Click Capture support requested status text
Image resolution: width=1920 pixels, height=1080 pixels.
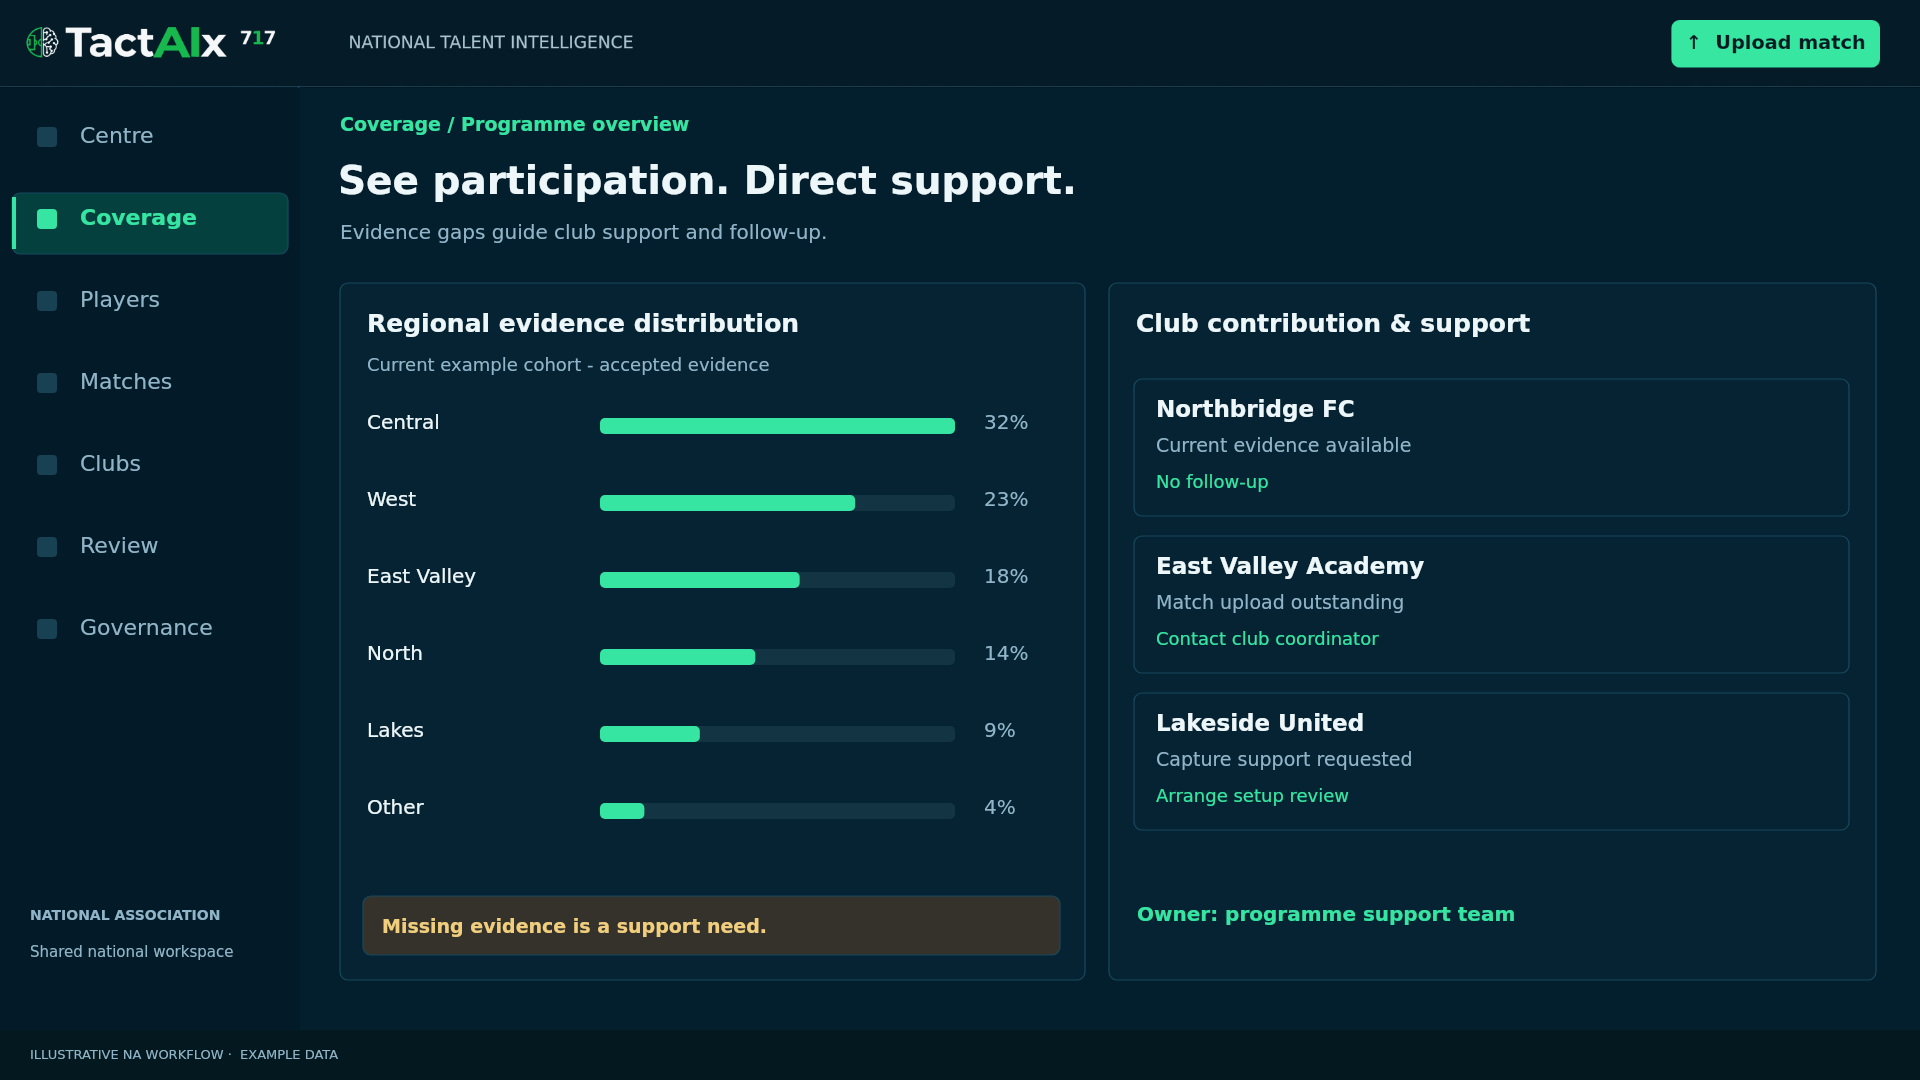coord(1284,760)
